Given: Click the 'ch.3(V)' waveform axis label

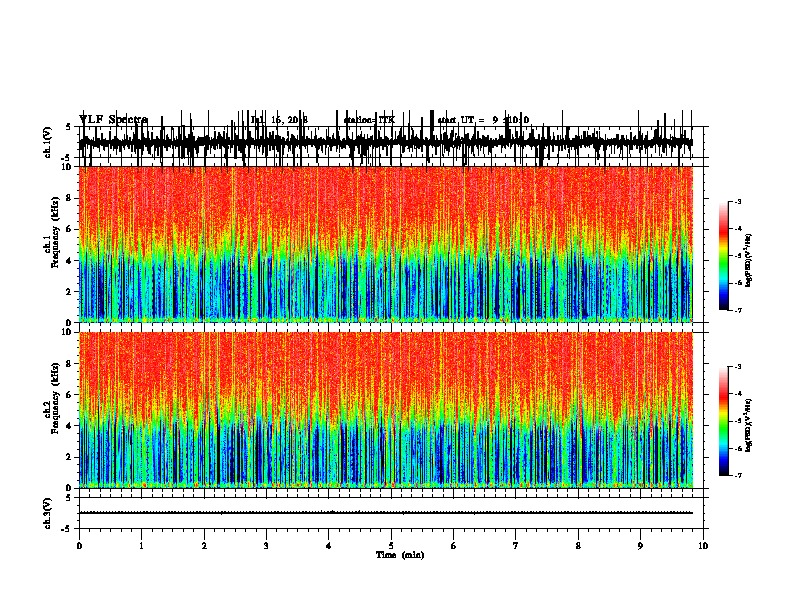Looking at the screenshot, I should coord(48,513).
